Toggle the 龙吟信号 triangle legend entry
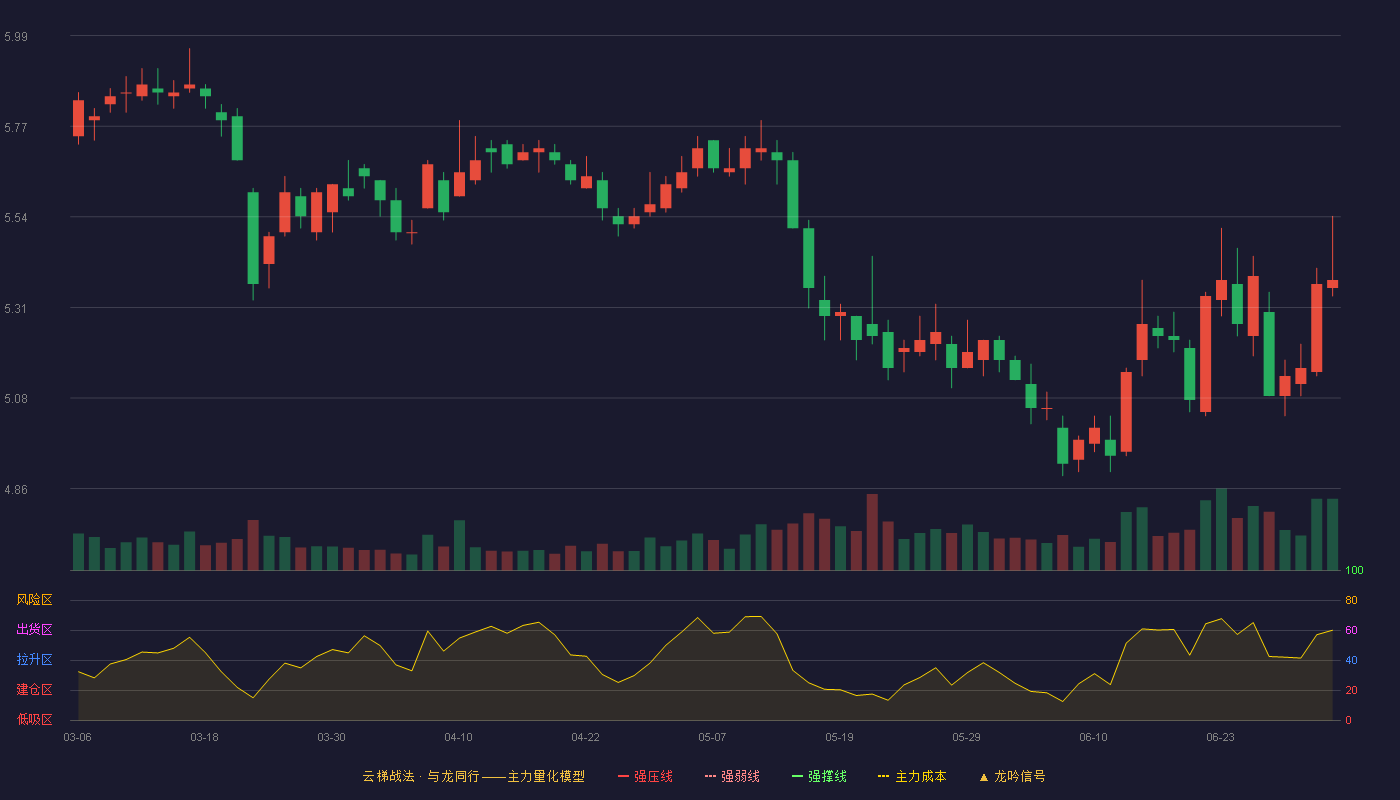Screen dimensions: 1400x800 1011,776
